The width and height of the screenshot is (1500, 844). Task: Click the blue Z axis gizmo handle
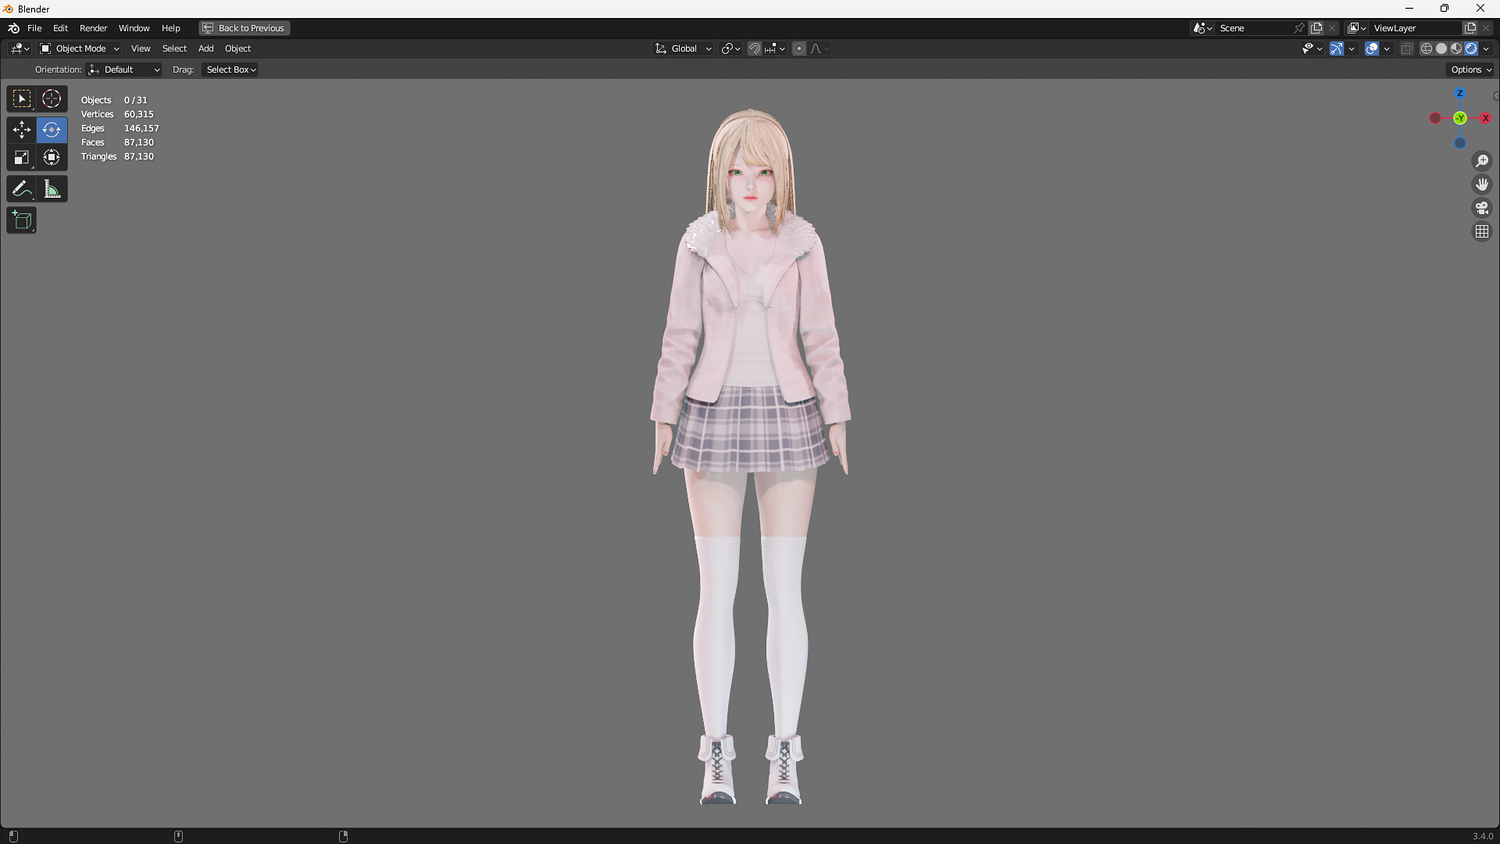pos(1460,93)
